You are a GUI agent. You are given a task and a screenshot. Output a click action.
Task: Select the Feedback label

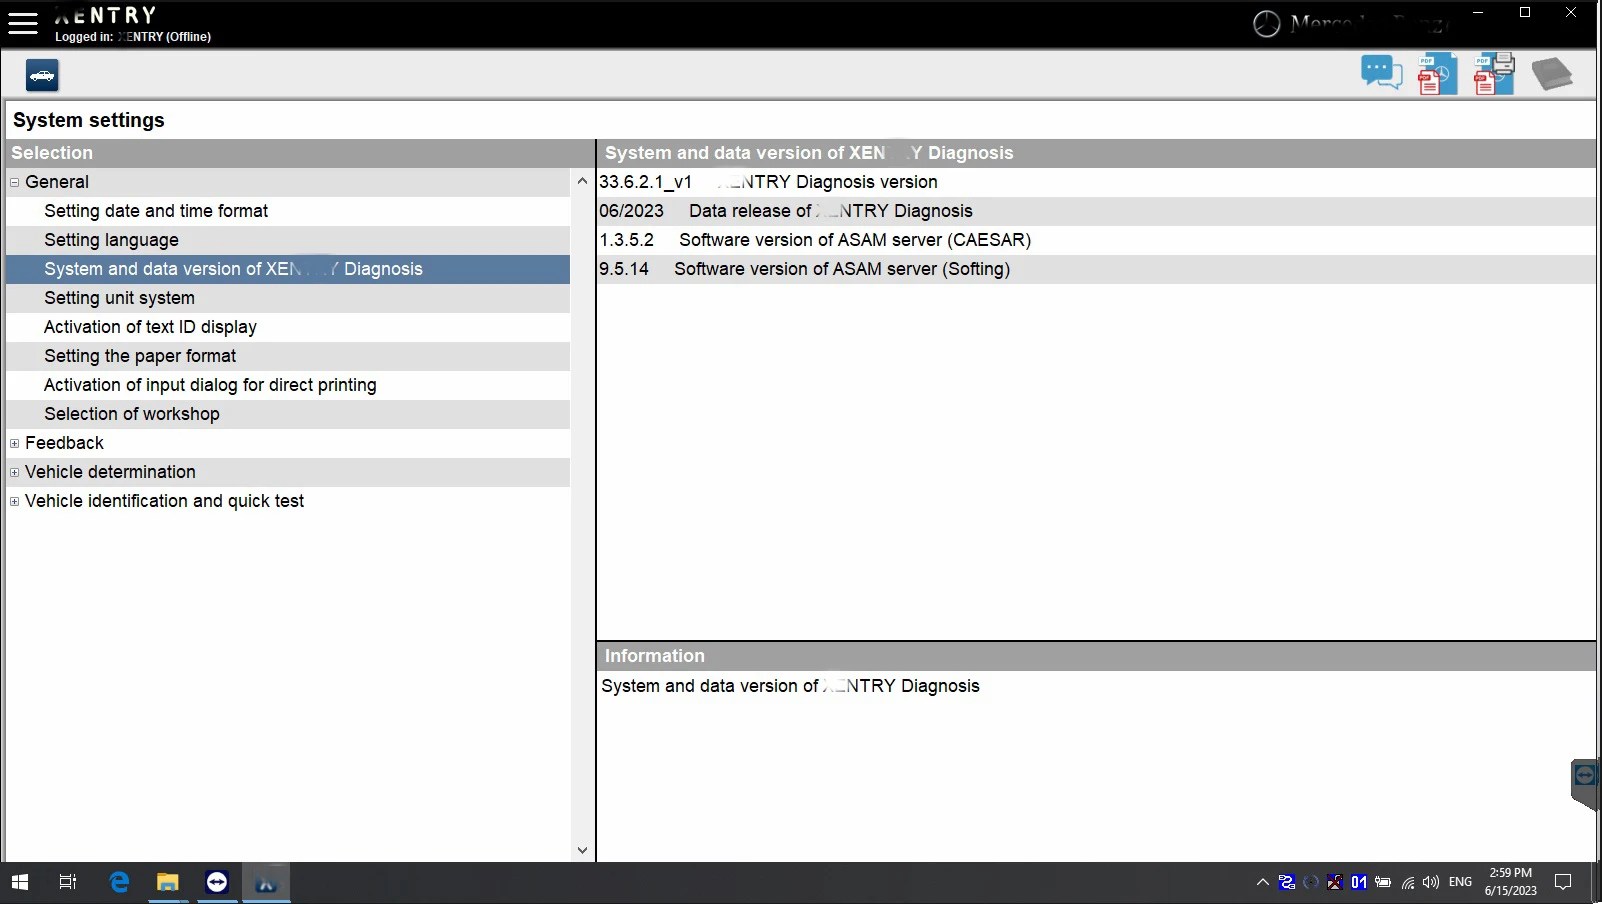point(64,443)
